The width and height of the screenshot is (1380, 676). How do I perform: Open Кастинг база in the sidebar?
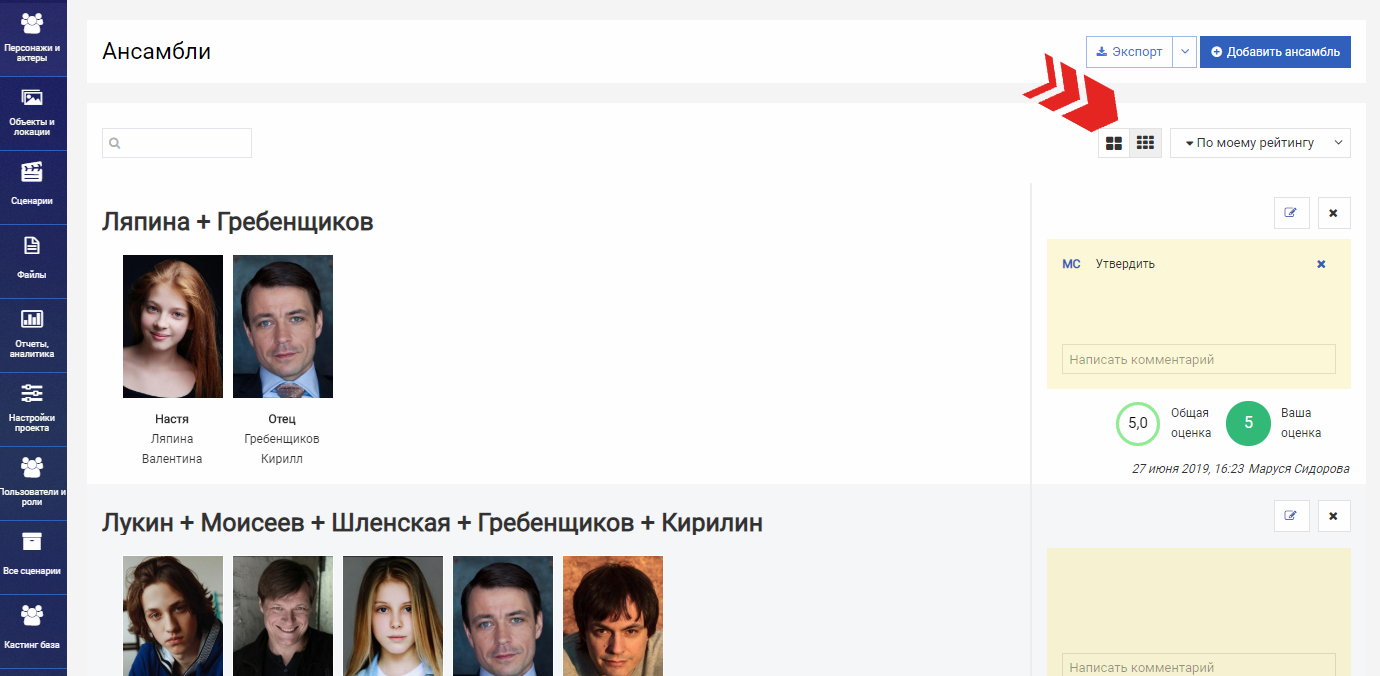coord(33,631)
